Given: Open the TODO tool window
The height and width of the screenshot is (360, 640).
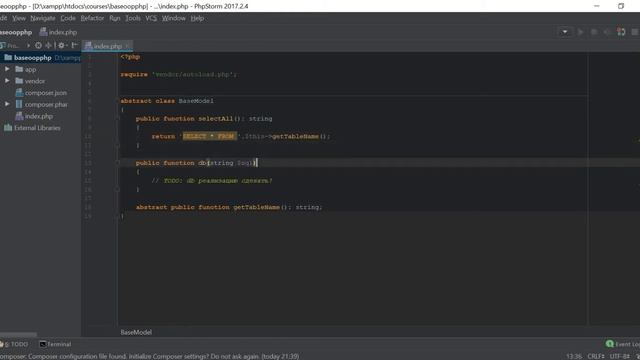Looking at the screenshot, I should point(15,344).
